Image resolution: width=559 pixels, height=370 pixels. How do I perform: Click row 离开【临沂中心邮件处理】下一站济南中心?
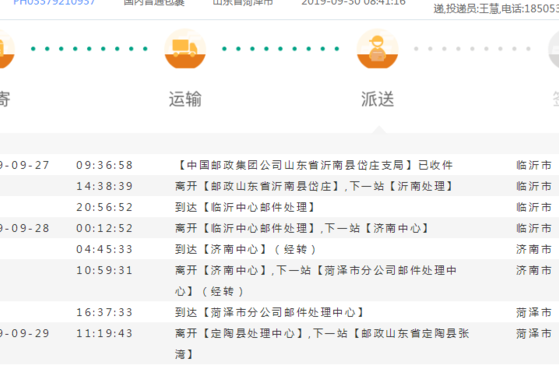[x=302, y=228]
